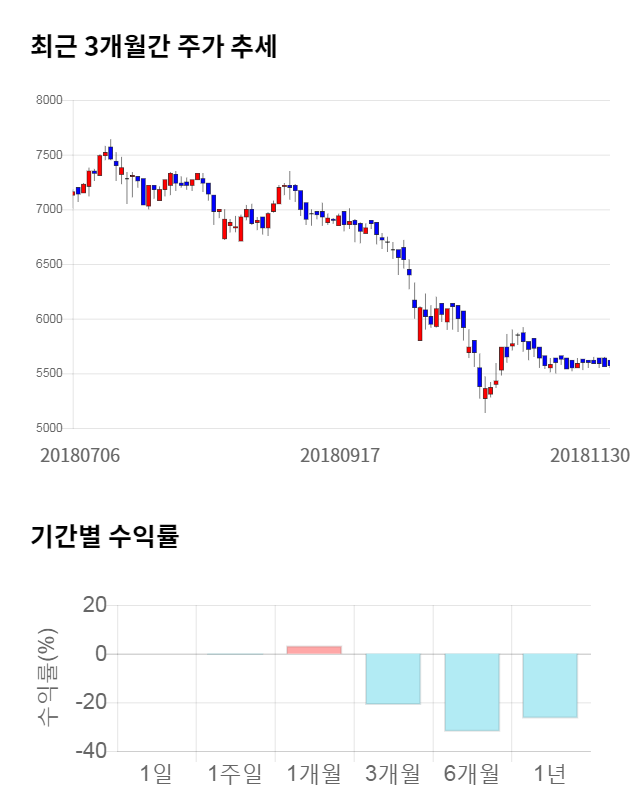Click the 20181130 end date label
640x810 pixels.
coord(590,455)
